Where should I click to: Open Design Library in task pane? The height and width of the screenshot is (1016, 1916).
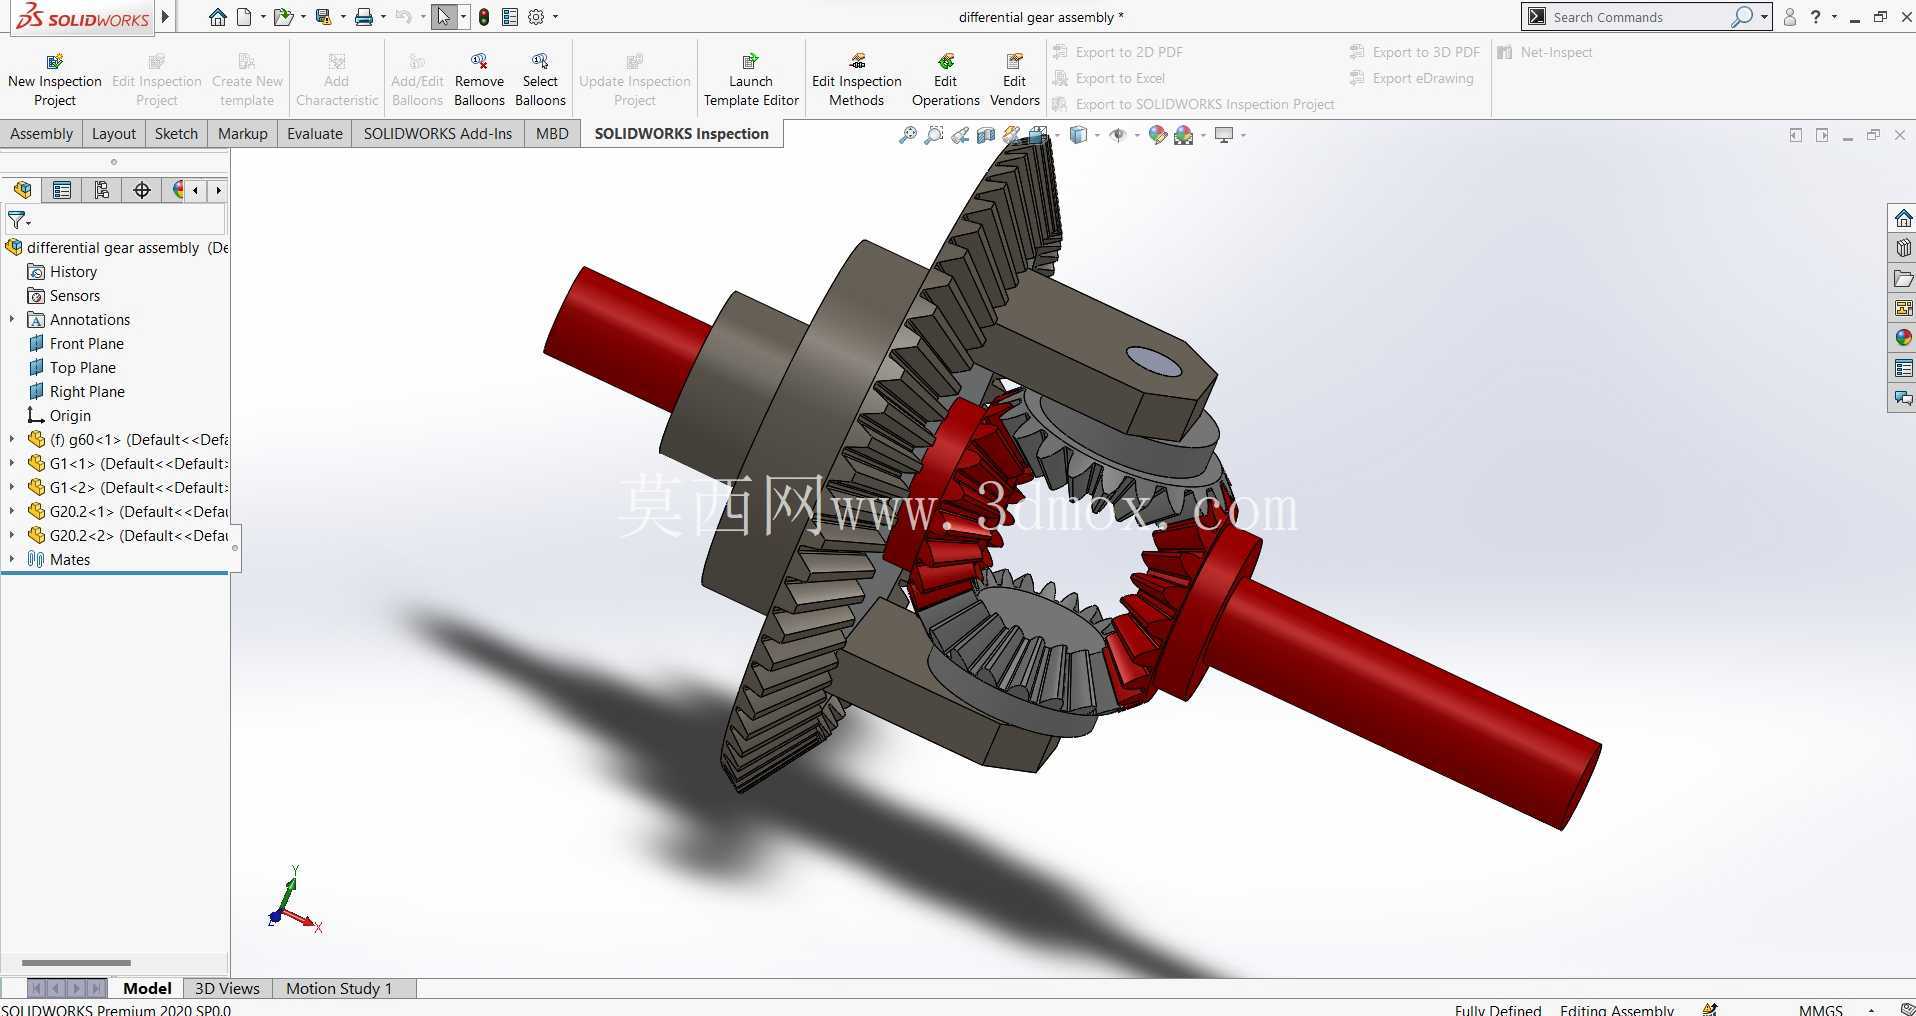(1903, 248)
